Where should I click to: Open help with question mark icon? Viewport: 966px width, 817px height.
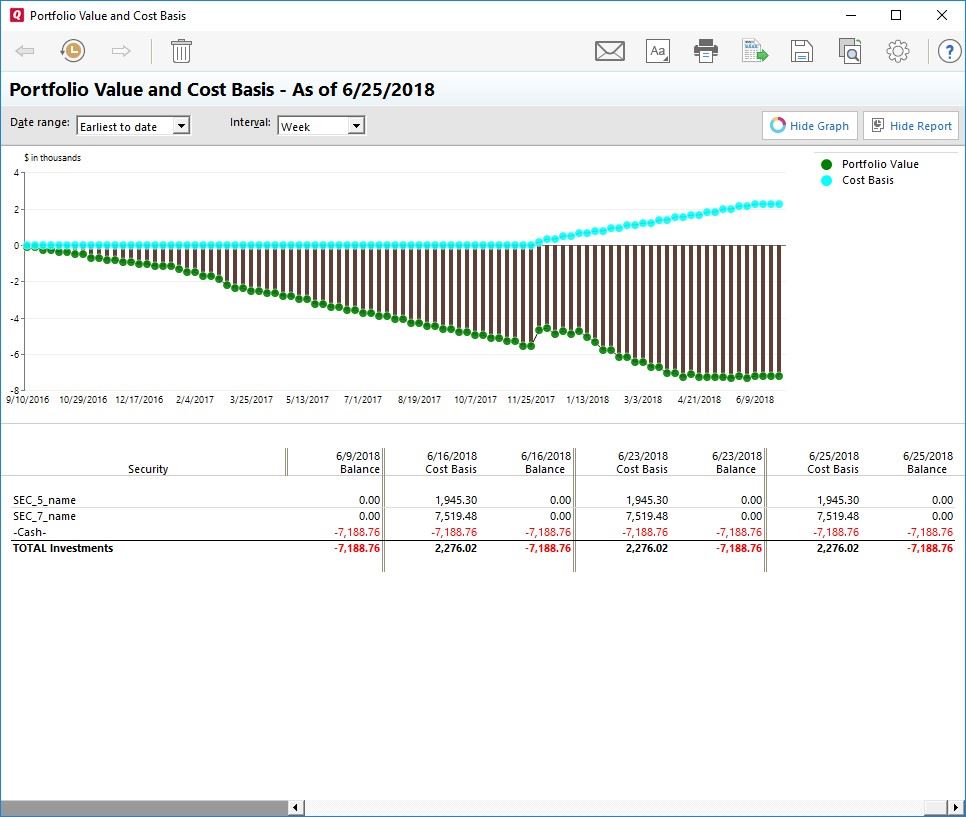(x=948, y=51)
